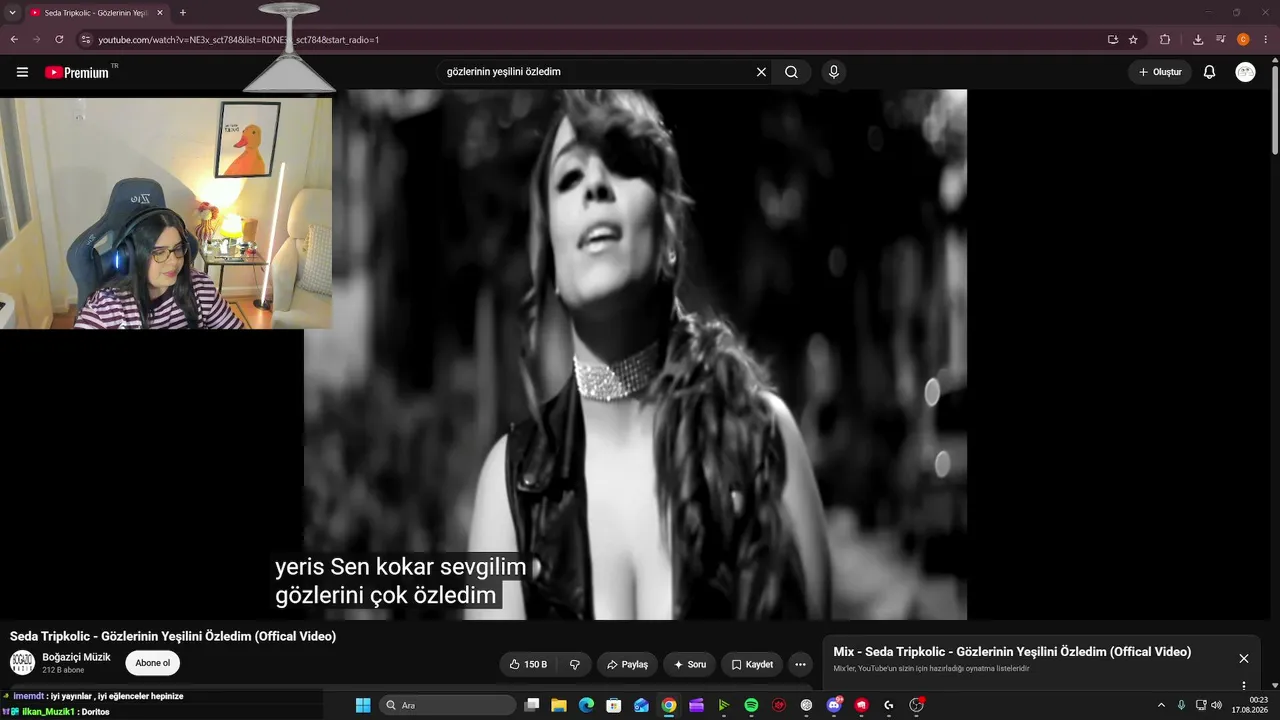
Task: Open the Soru ask button
Action: pyautogui.click(x=690, y=664)
